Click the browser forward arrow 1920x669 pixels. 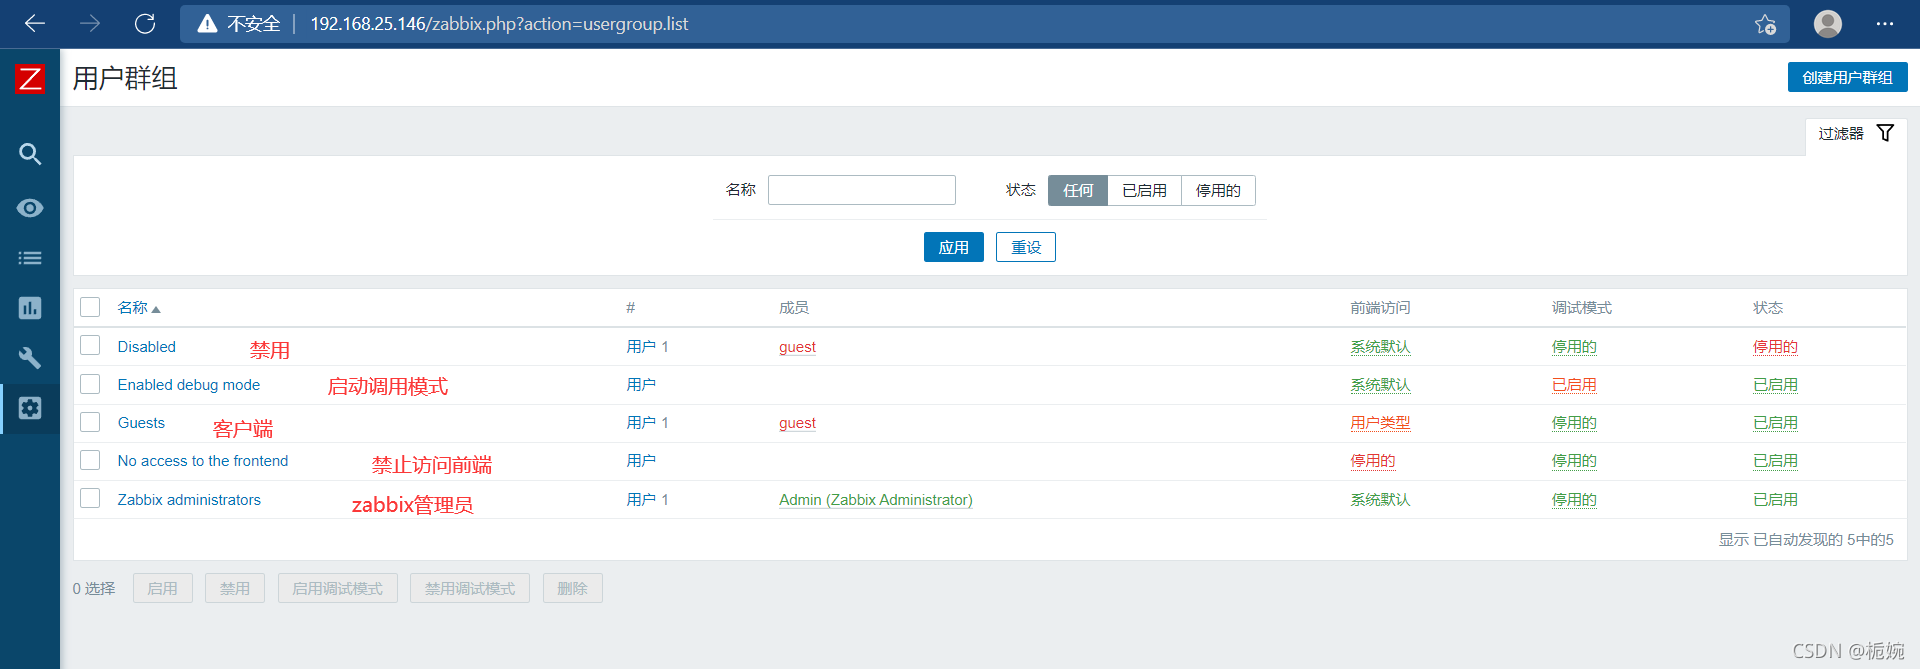[90, 23]
